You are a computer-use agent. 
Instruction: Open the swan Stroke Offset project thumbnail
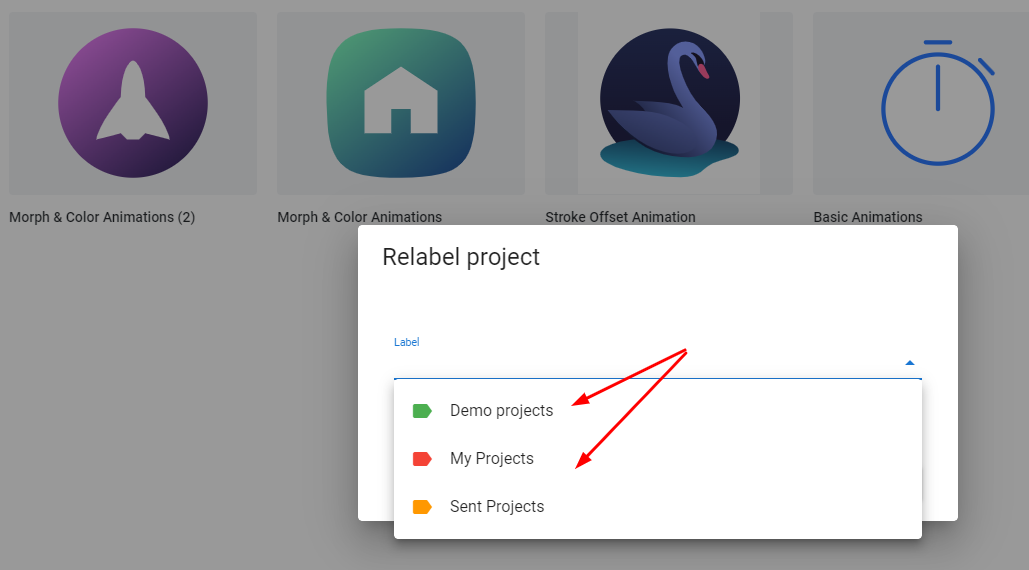click(669, 103)
